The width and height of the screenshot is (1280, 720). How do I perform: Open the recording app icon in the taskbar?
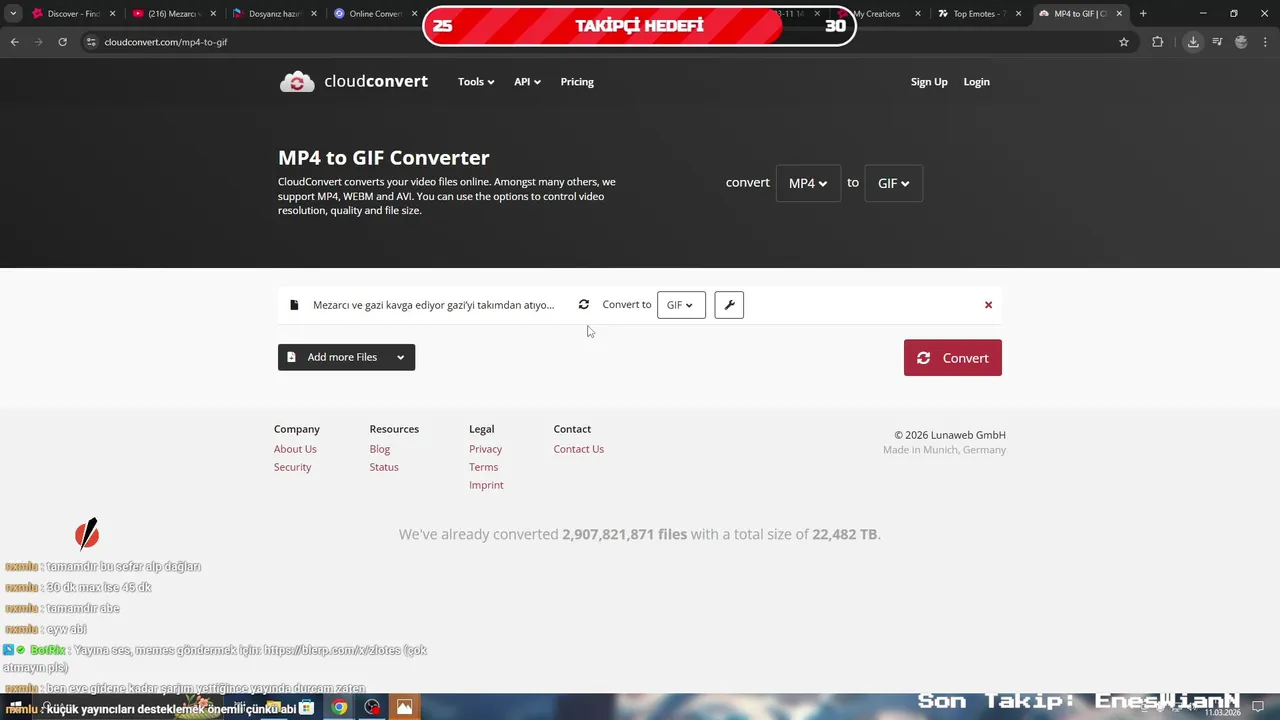(x=372, y=707)
